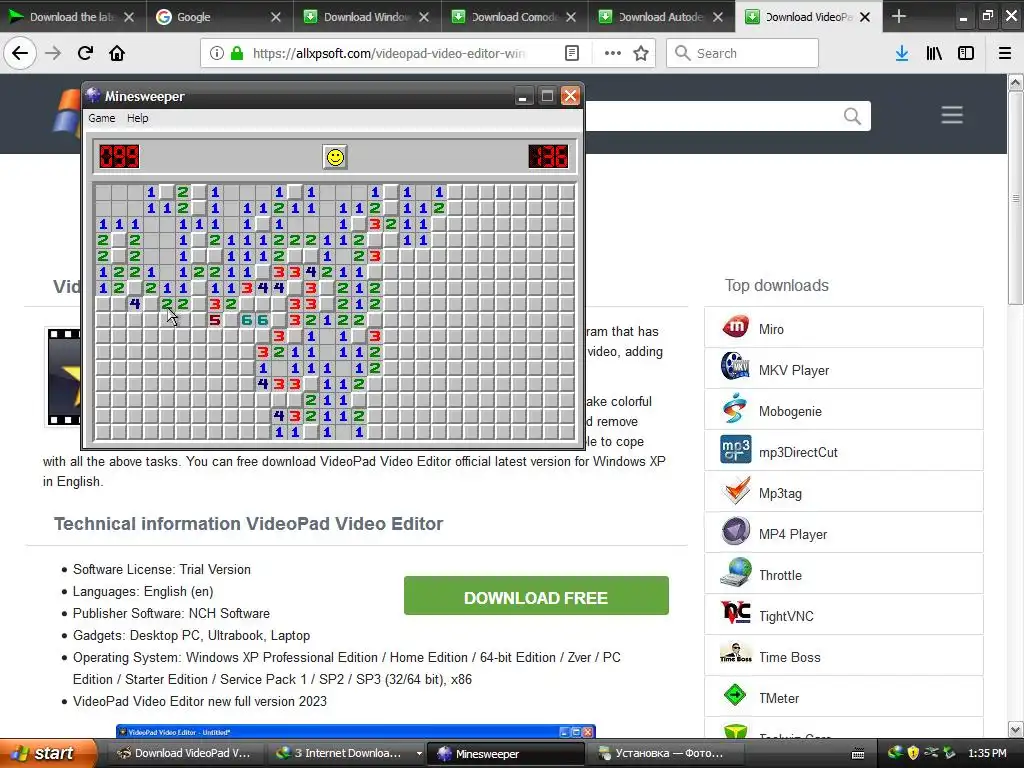The width and height of the screenshot is (1024, 768).
Task: Open the Mp3tag link
Action: pyautogui.click(x=780, y=494)
